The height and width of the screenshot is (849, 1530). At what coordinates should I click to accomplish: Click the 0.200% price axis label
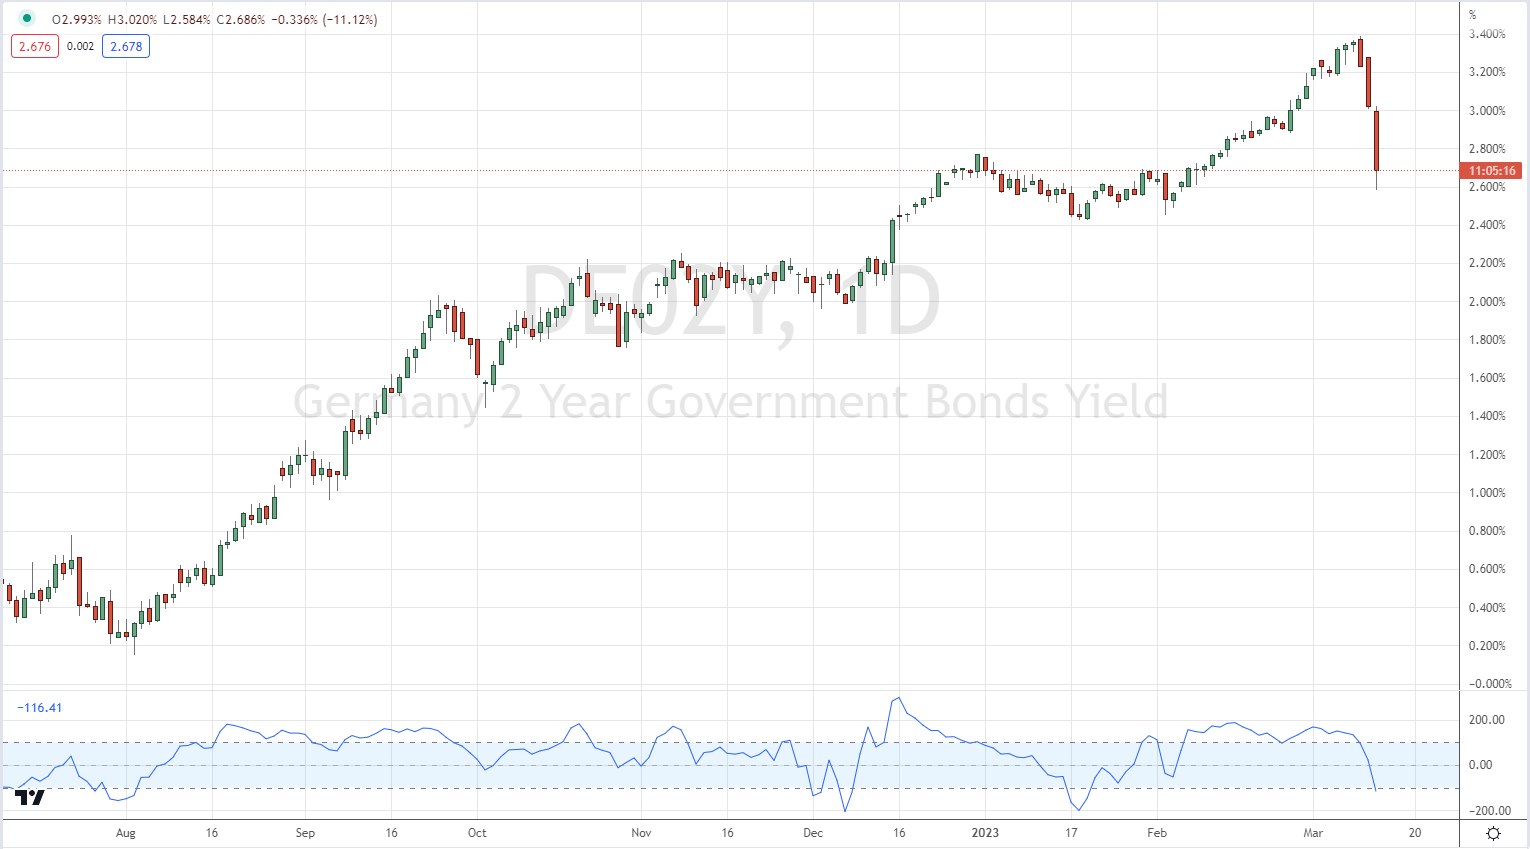pyautogui.click(x=1487, y=646)
